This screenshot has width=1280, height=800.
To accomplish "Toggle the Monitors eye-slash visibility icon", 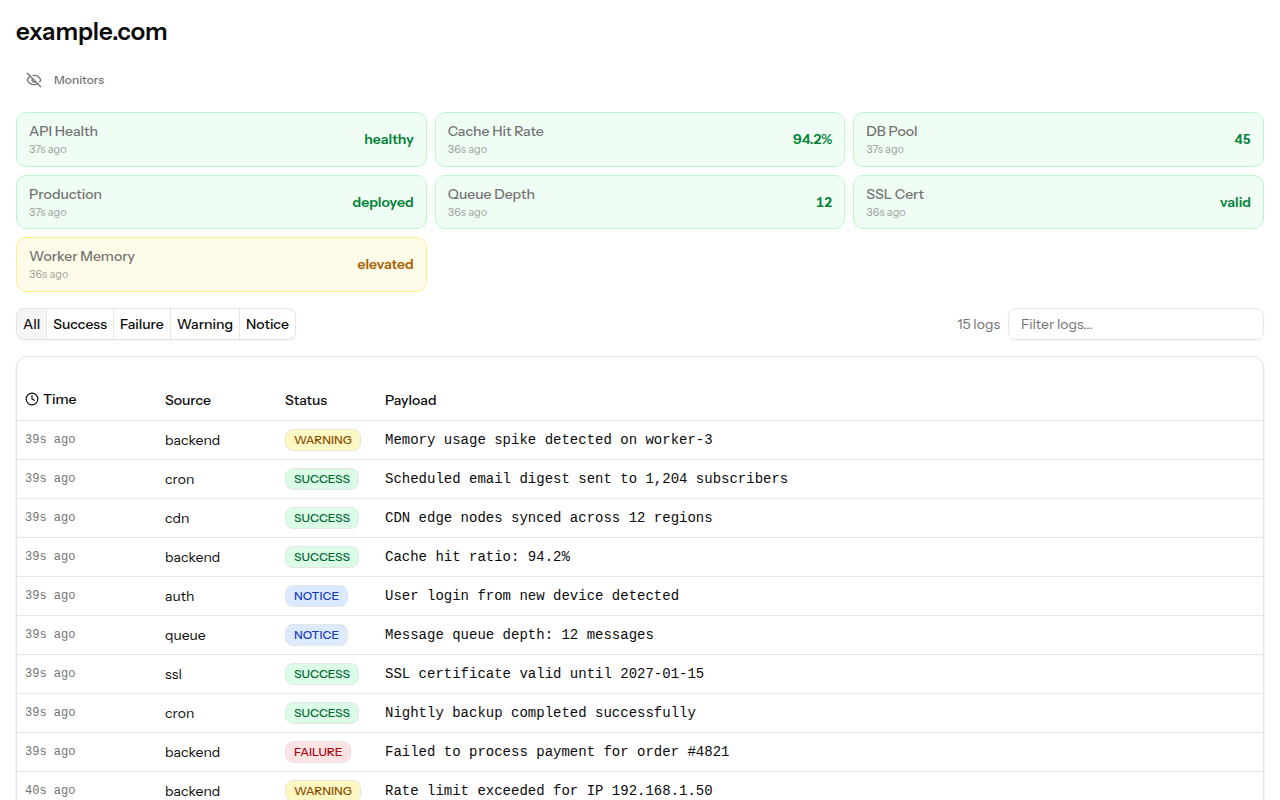I will coord(34,80).
